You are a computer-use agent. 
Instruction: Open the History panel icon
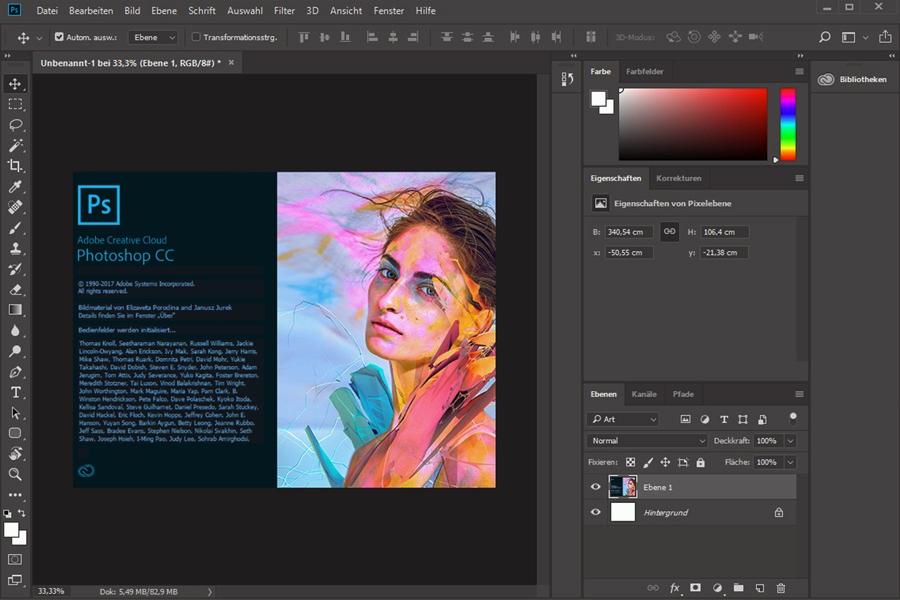tap(567, 79)
